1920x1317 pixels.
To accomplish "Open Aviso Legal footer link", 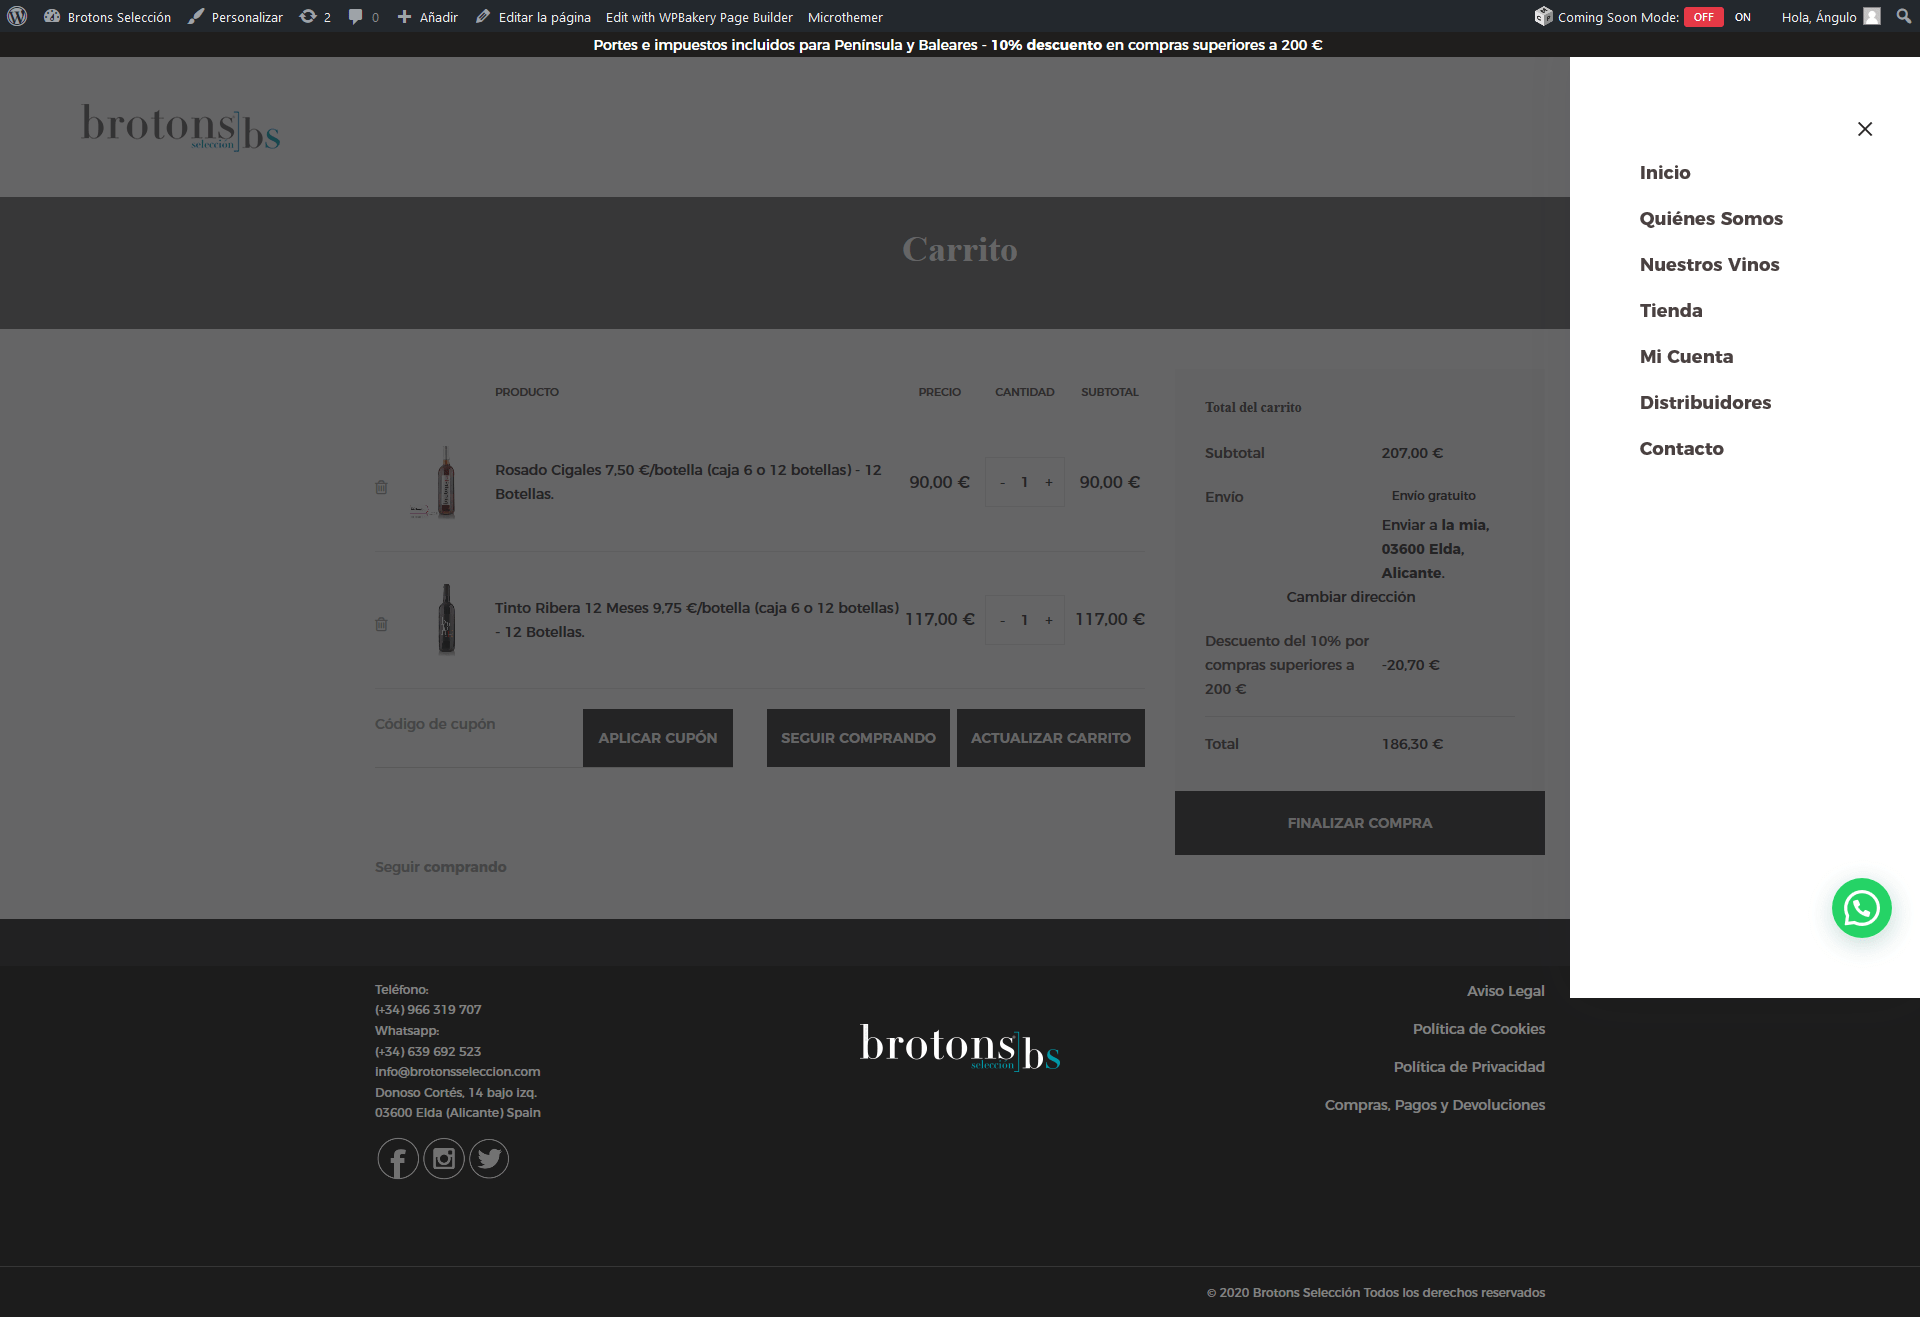I will click(1505, 991).
